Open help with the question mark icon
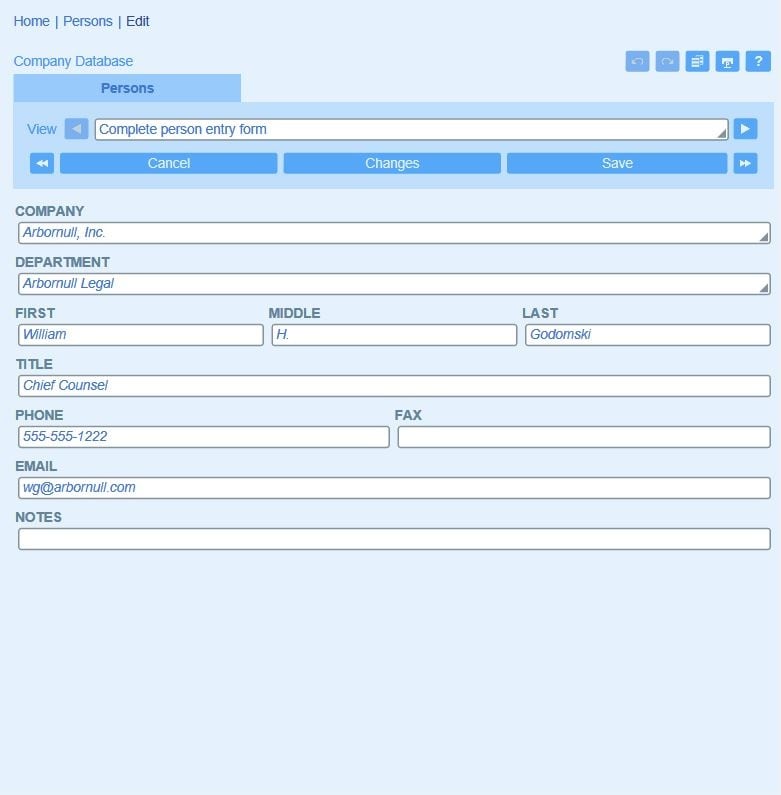The image size is (781, 795). tap(758, 61)
